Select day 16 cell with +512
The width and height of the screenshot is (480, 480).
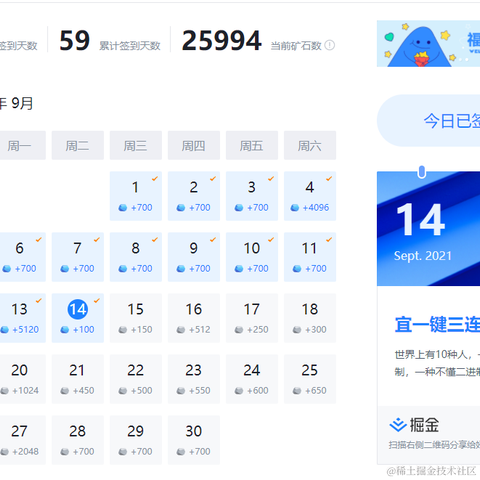[194, 318]
